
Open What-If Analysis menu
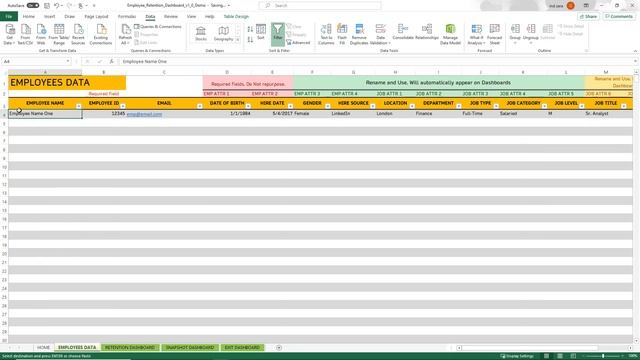476,34
